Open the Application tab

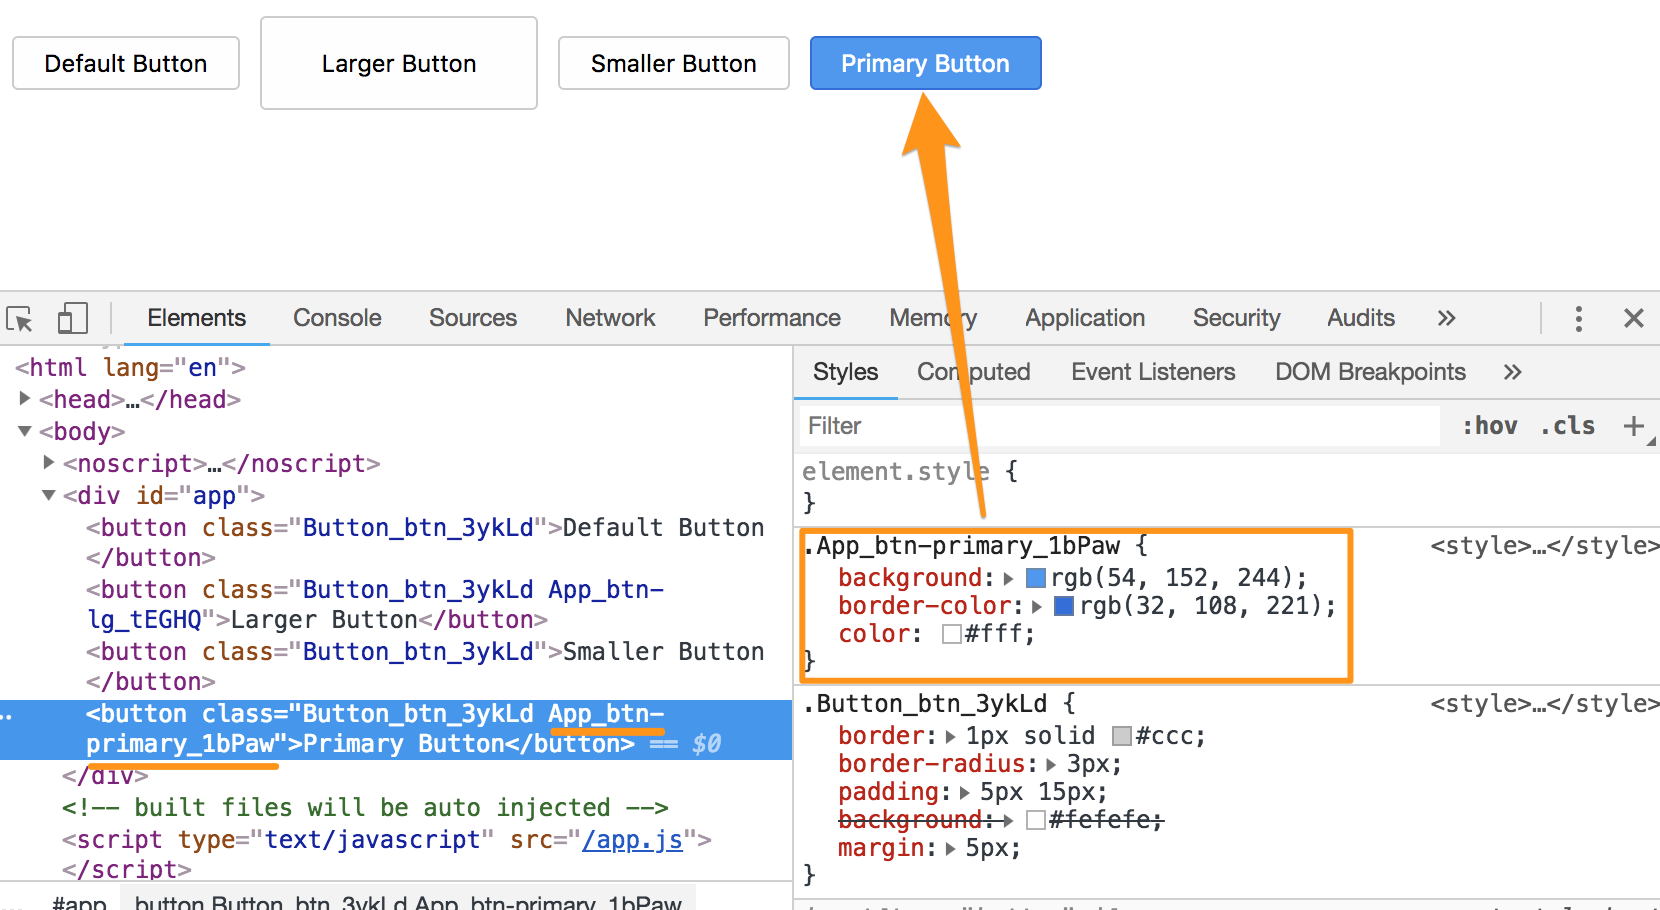pyautogui.click(x=1085, y=318)
